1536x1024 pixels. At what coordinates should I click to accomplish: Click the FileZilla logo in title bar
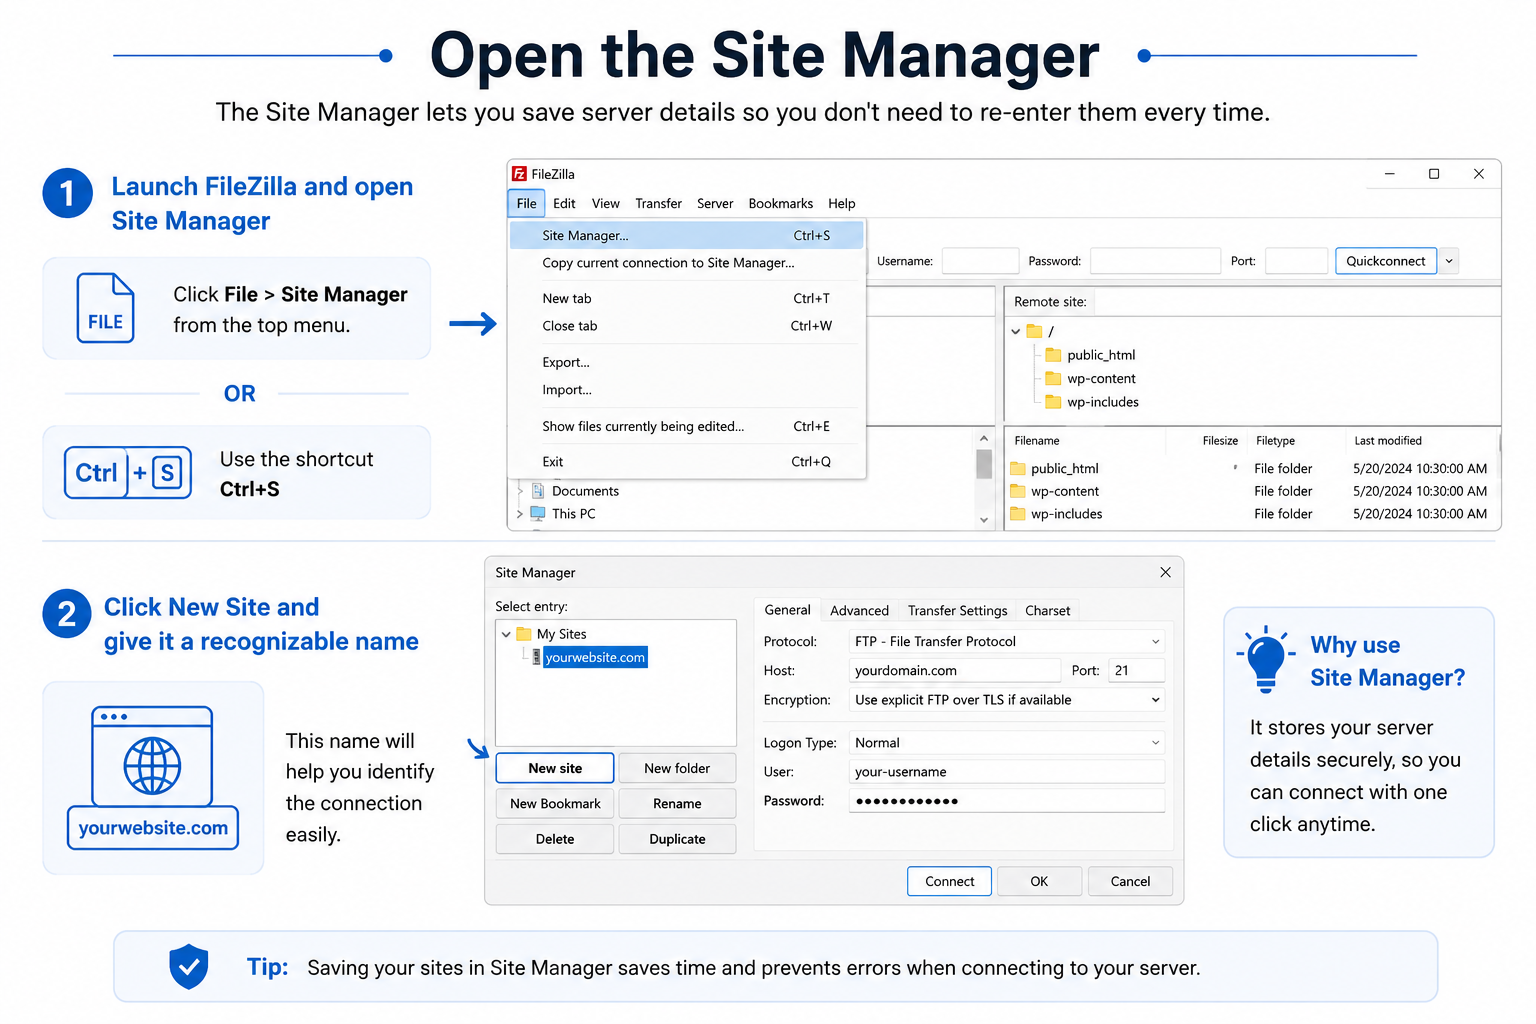tap(519, 174)
